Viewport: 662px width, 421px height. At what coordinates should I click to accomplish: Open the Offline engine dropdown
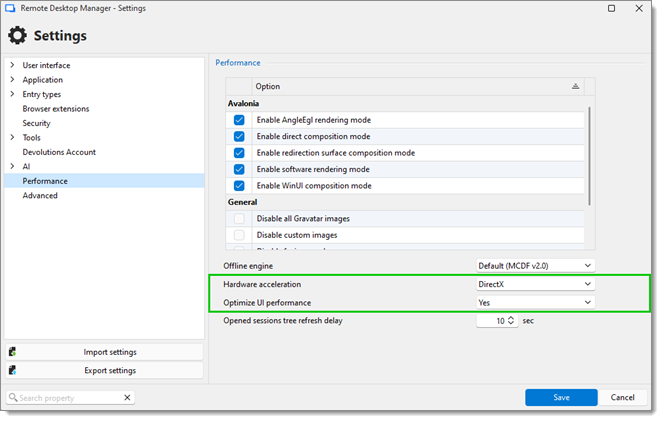pos(535,266)
